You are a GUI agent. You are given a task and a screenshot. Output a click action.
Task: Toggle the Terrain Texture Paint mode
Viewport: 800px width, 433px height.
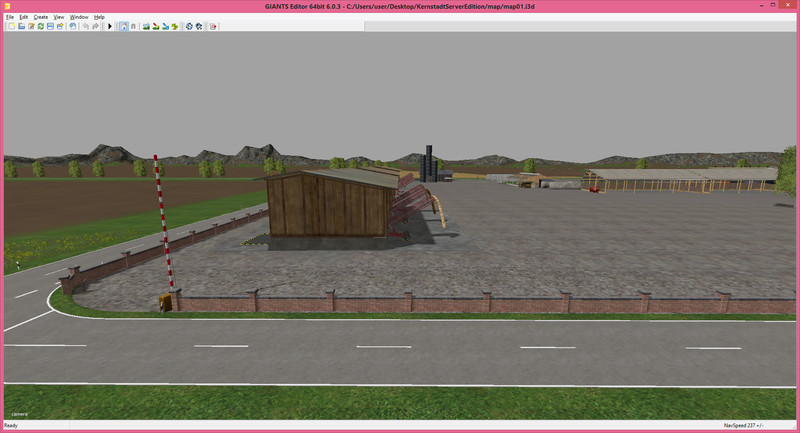pyautogui.click(x=156, y=26)
